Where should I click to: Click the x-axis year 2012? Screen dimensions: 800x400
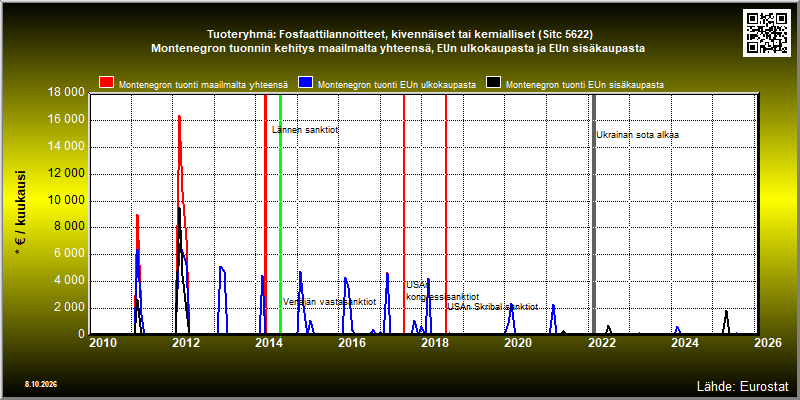[186, 343]
